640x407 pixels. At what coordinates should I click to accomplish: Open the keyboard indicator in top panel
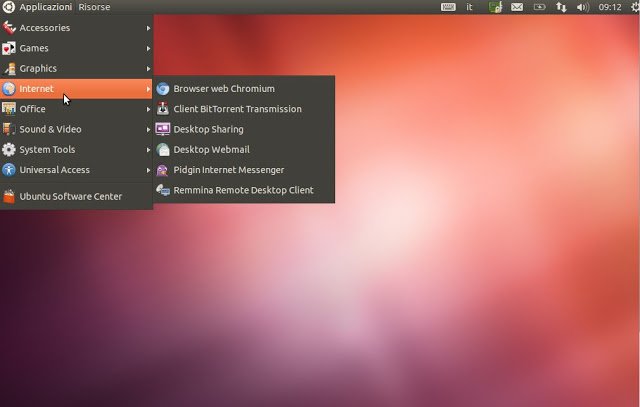448,7
